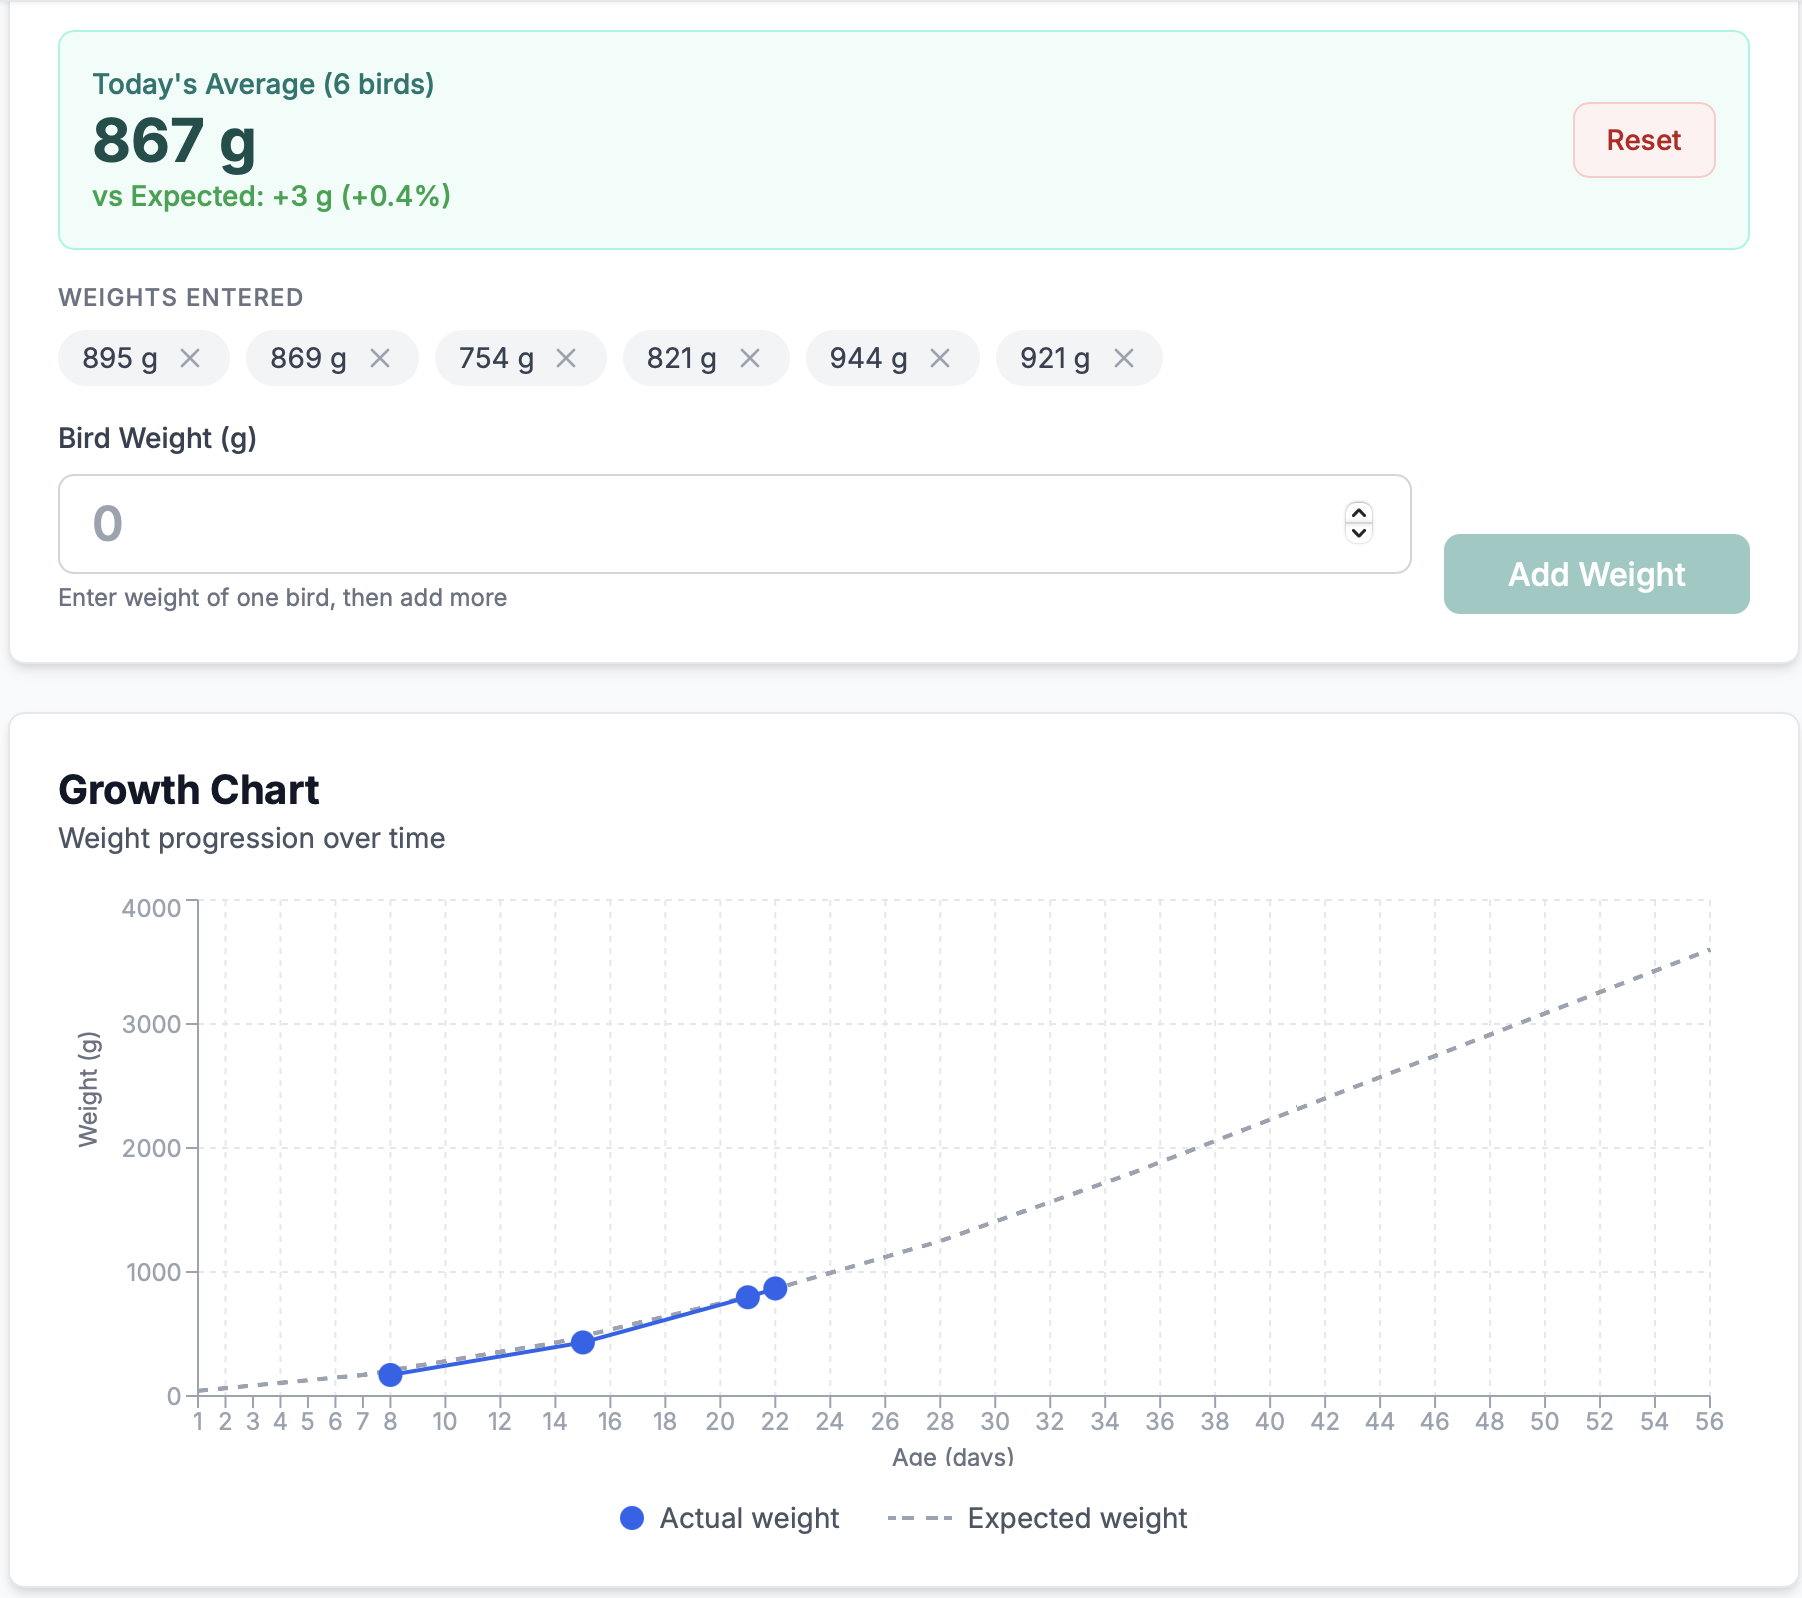Increase bird weight with up stepper arrow
1802x1598 pixels.
coord(1358,513)
